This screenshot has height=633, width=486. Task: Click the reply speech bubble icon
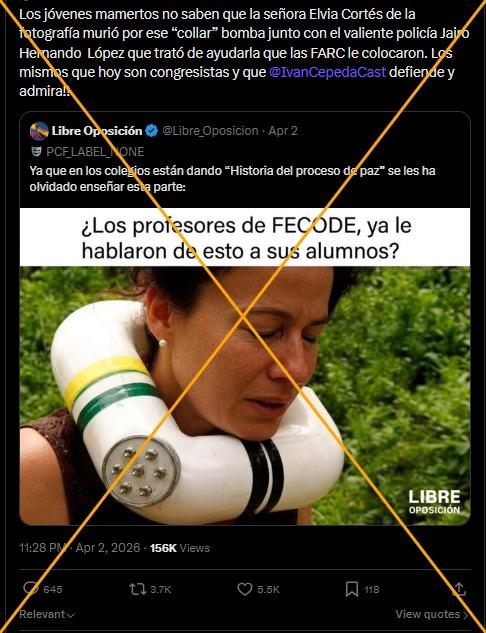coord(31,589)
